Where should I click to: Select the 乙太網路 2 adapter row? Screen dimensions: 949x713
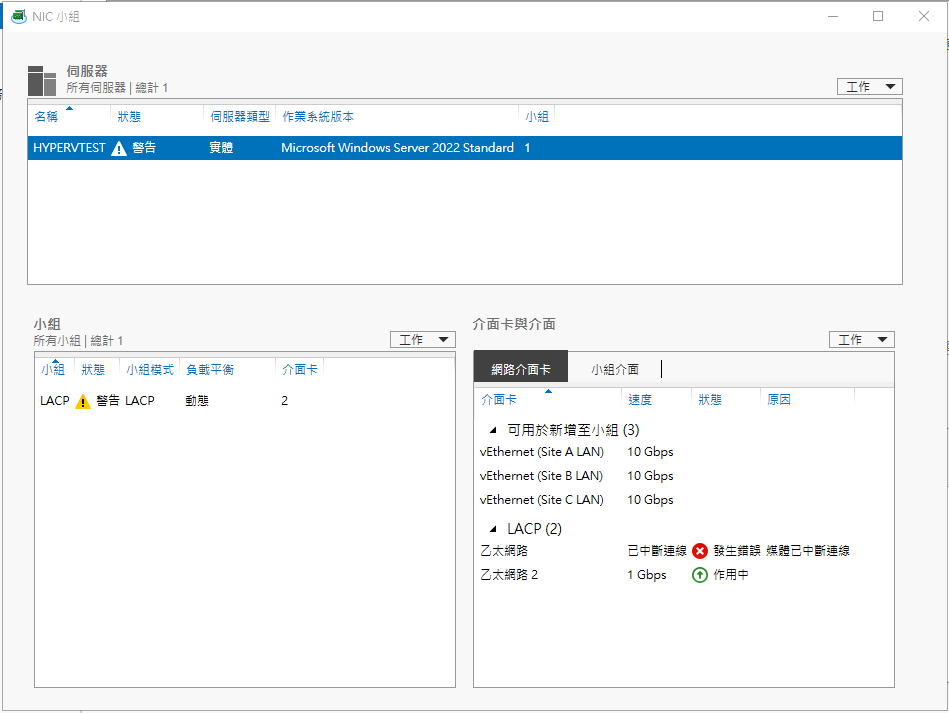[683, 575]
